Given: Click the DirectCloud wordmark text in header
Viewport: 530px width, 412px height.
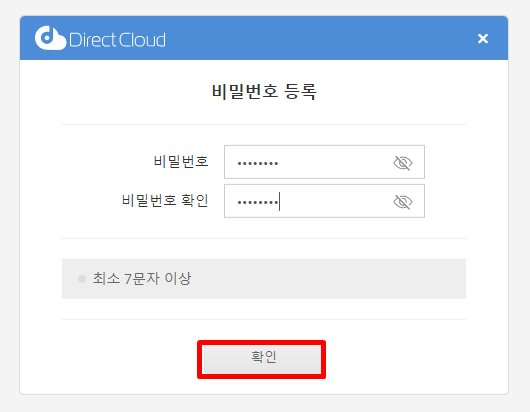Looking at the screenshot, I should tap(117, 40).
